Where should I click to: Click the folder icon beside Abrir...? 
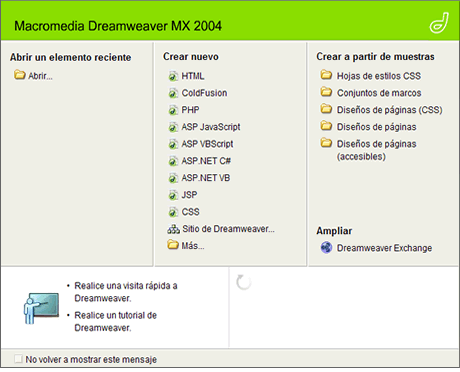pyautogui.click(x=20, y=75)
